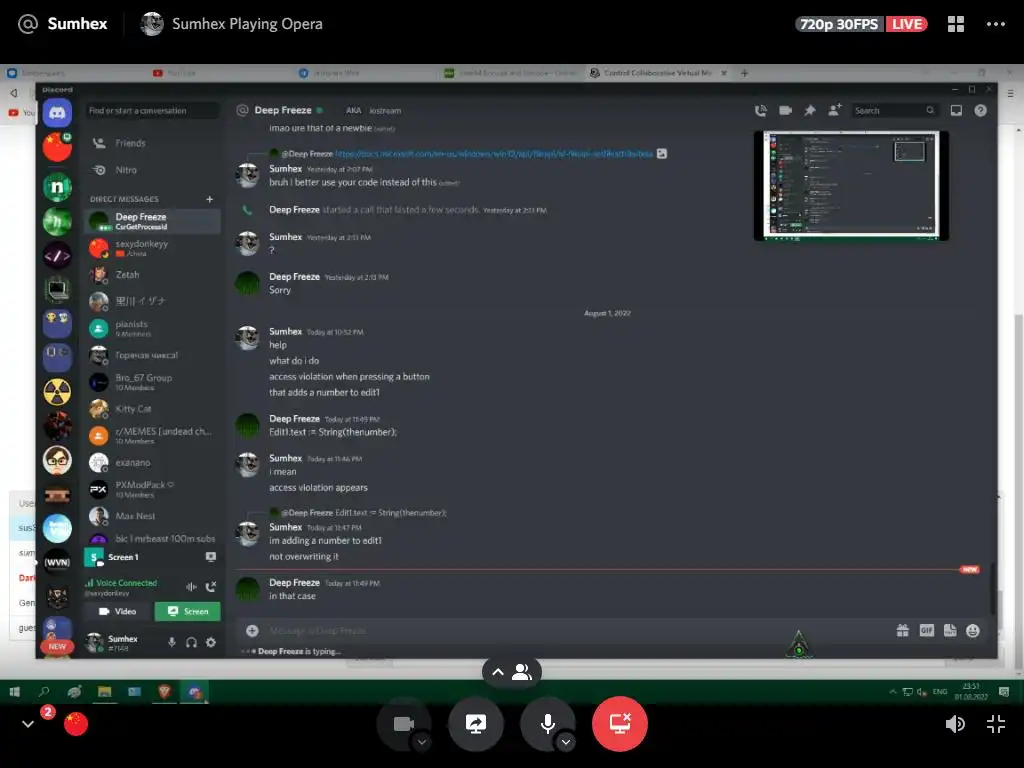The width and height of the screenshot is (1024, 768).
Task: Open microphone options arrow below mic button
Action: tap(566, 742)
